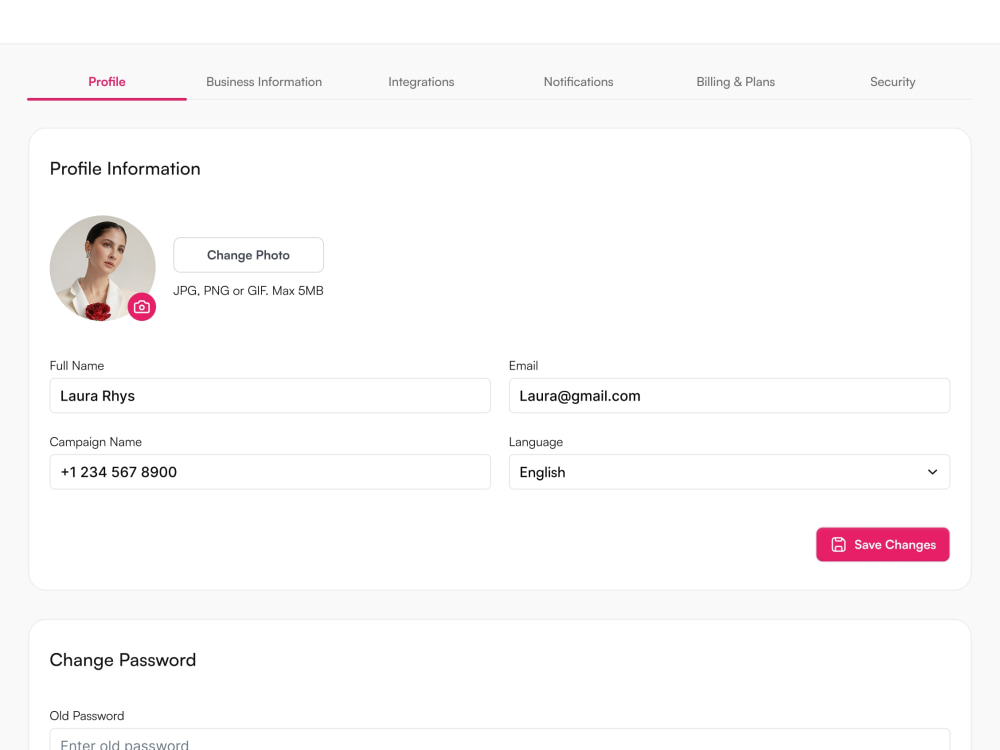The image size is (1000, 750).
Task: Click the Email label
Action: click(524, 365)
